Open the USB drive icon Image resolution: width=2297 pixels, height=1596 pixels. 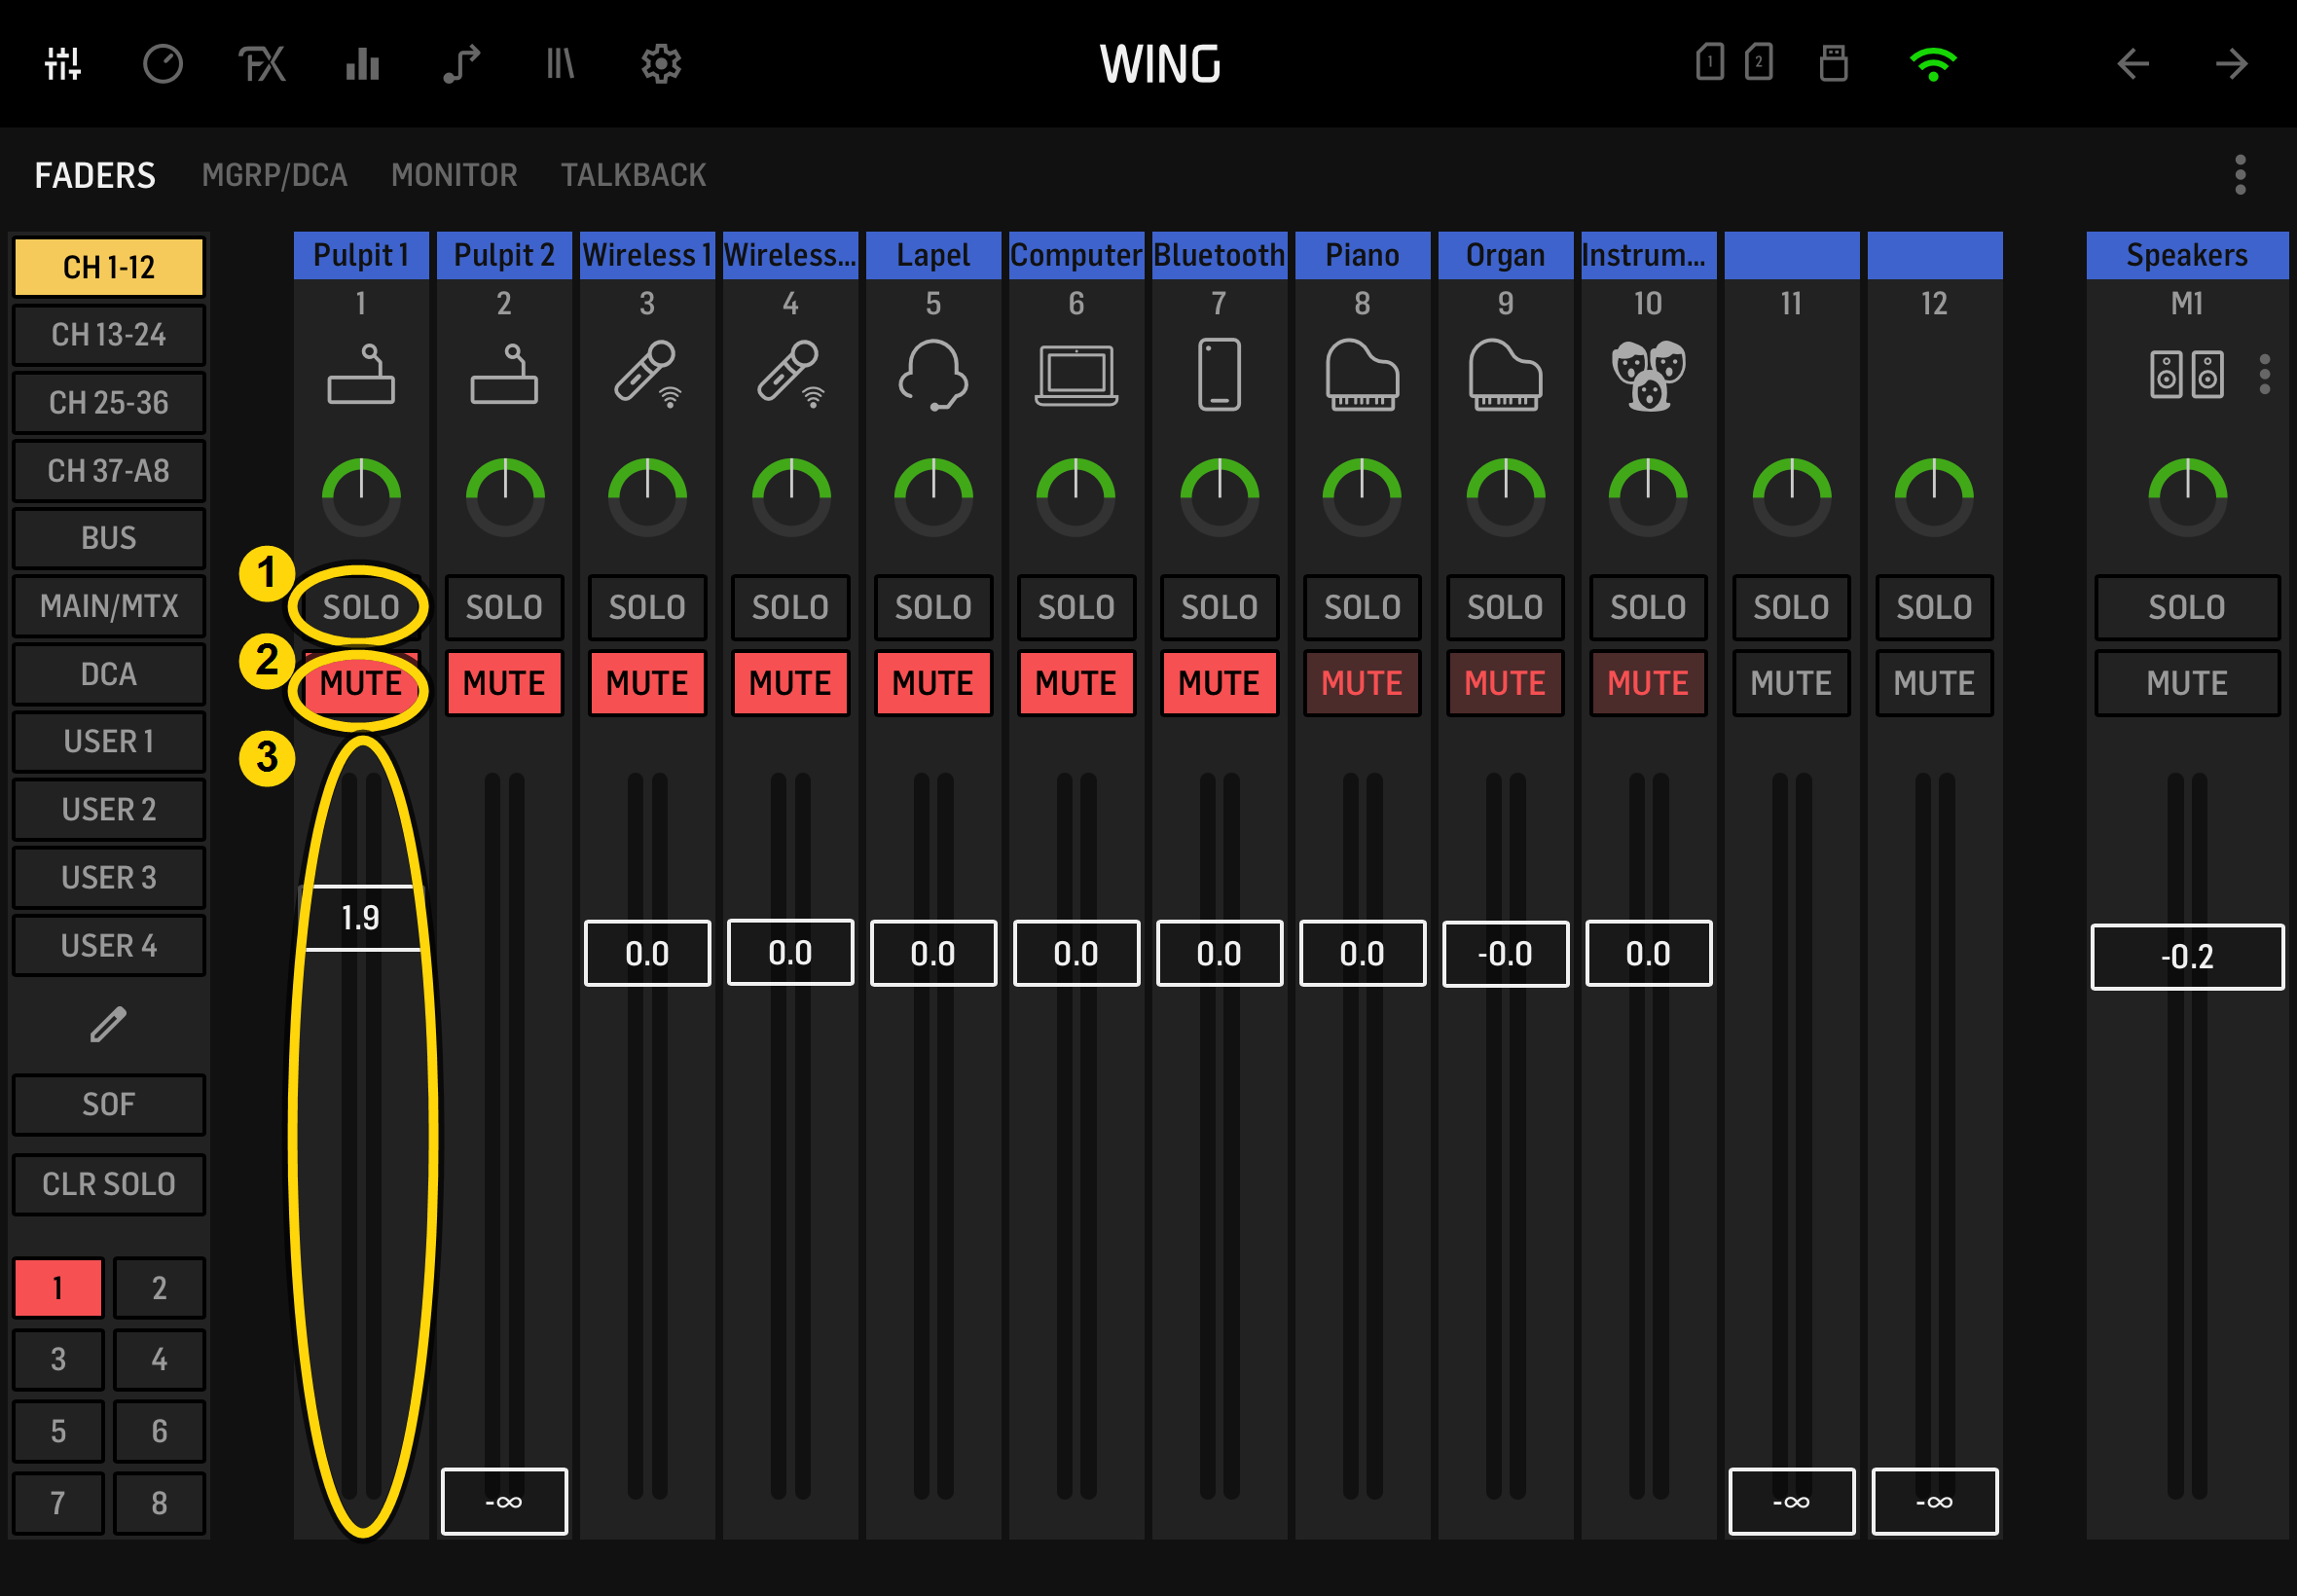pyautogui.click(x=1832, y=63)
